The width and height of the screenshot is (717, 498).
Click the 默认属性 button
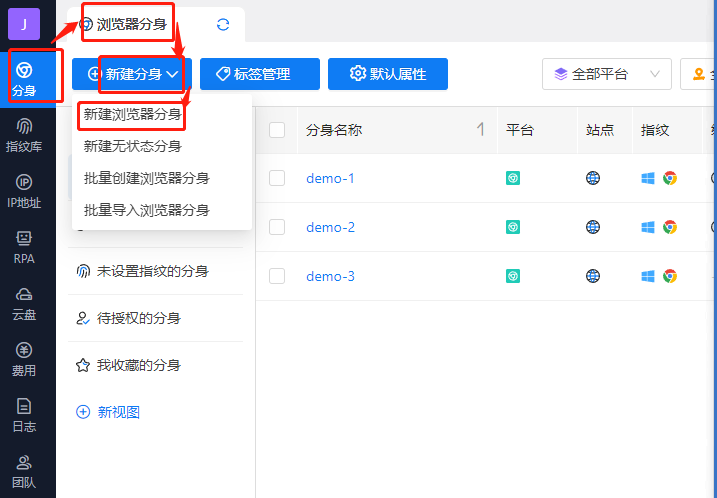tap(387, 74)
